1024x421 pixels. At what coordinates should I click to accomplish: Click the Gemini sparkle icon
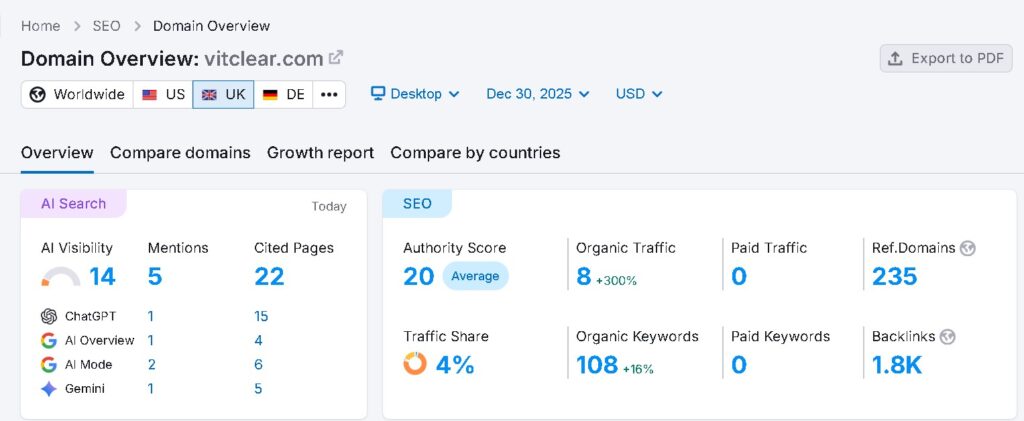coord(48,389)
